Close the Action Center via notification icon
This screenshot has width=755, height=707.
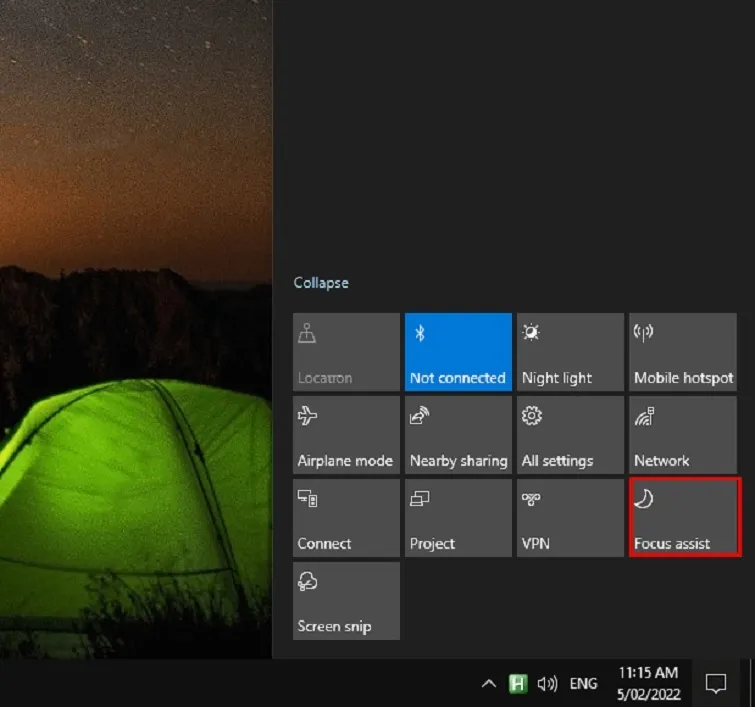tap(715, 684)
